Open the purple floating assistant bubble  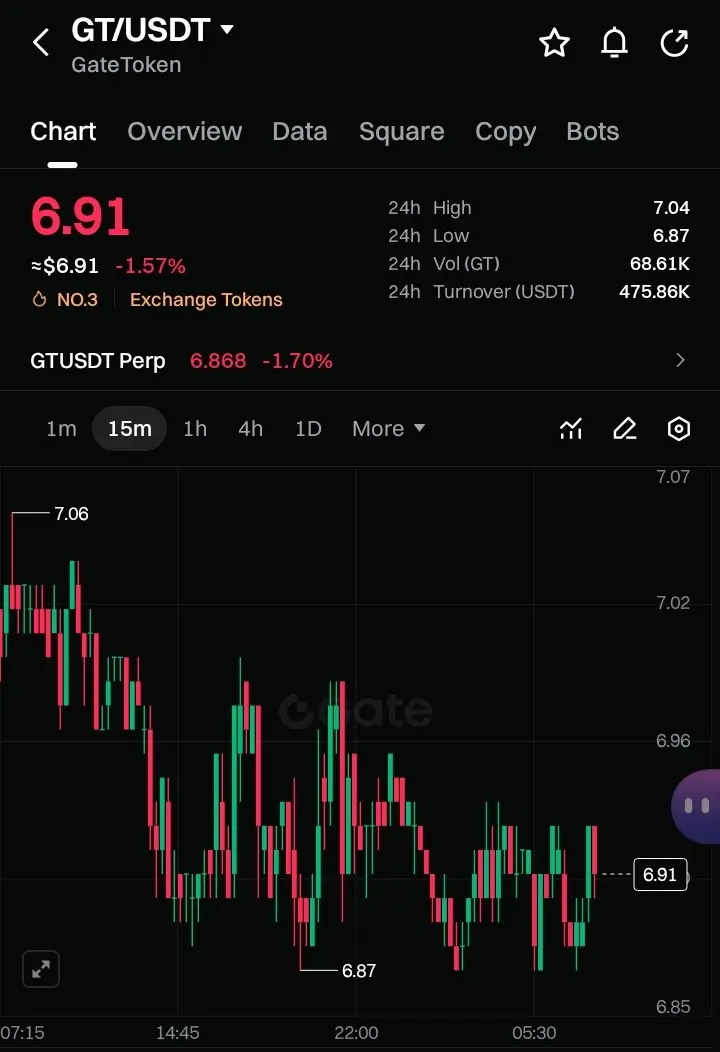pyautogui.click(x=696, y=806)
